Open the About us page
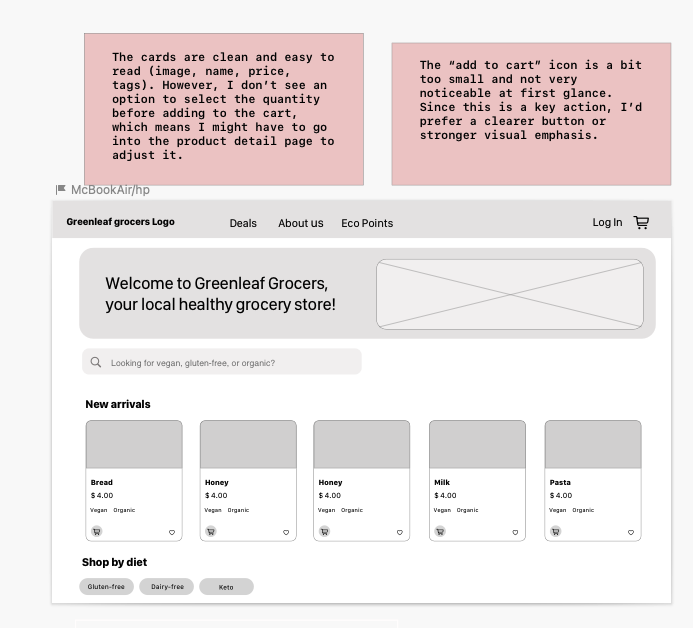Screen dimensions: 693x628 (300, 223)
